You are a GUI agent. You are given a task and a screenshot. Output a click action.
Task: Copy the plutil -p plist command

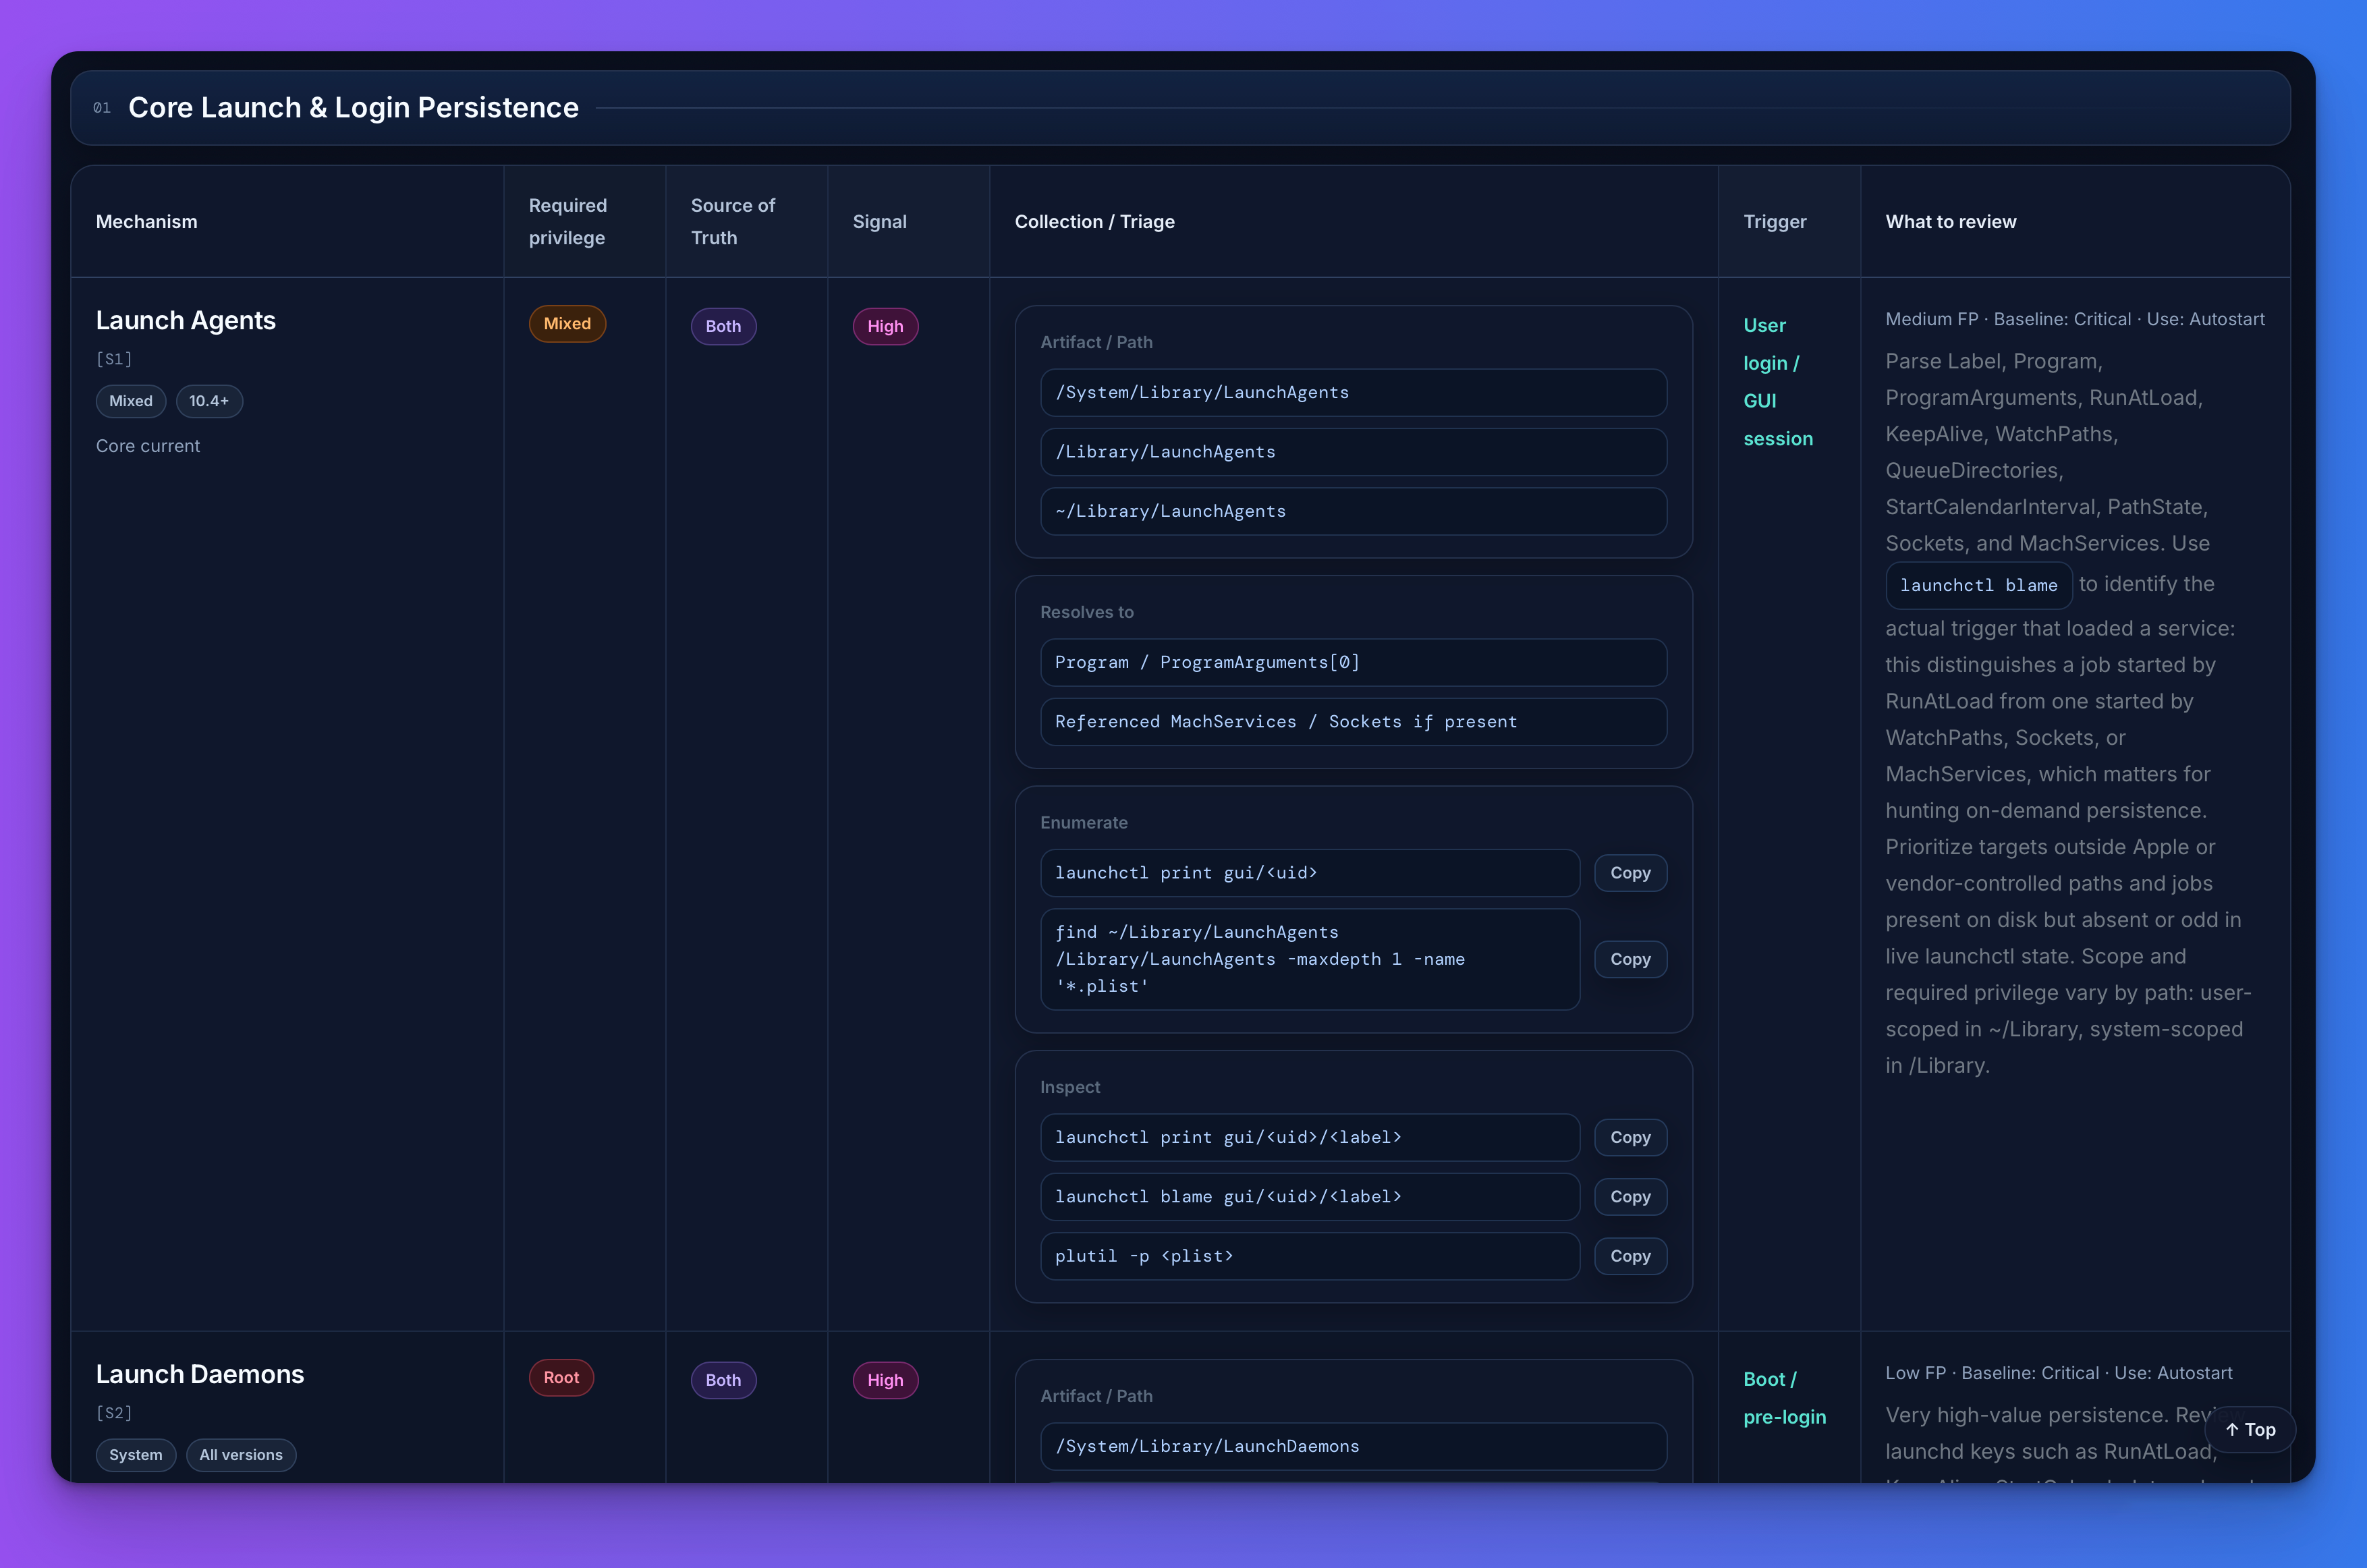click(x=1629, y=1256)
